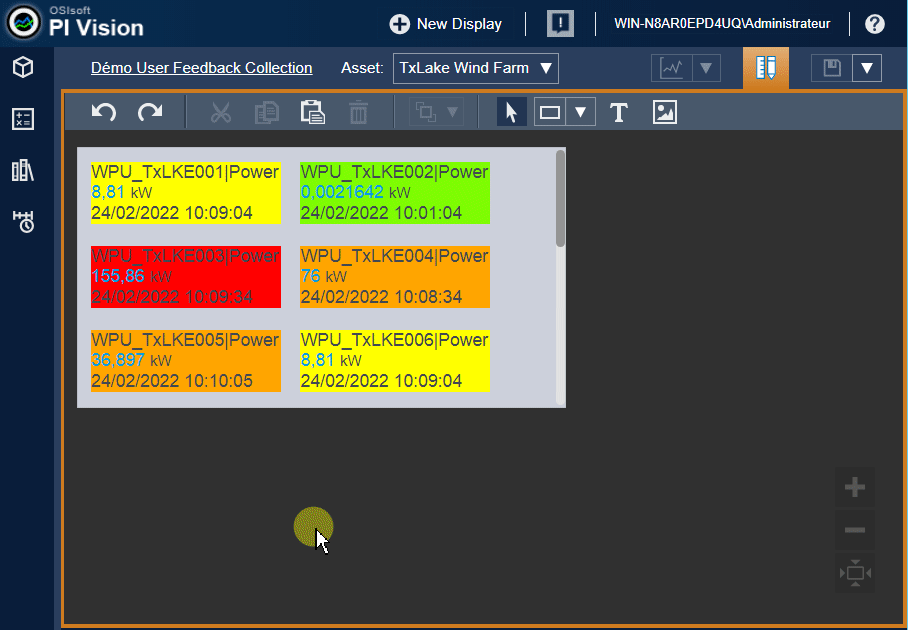Select the Text tool

(619, 112)
